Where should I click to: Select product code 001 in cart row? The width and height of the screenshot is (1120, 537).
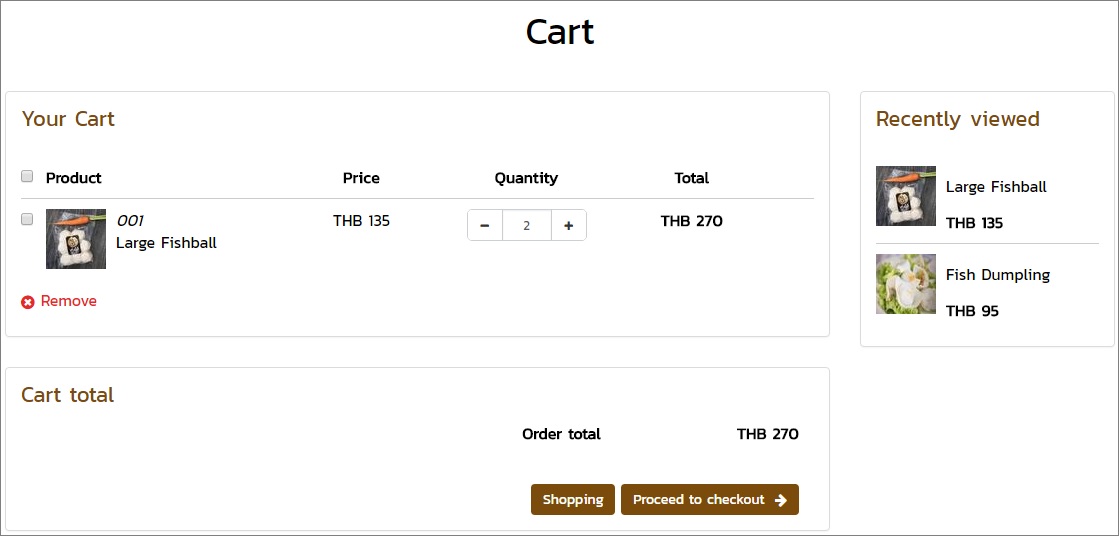(x=130, y=221)
